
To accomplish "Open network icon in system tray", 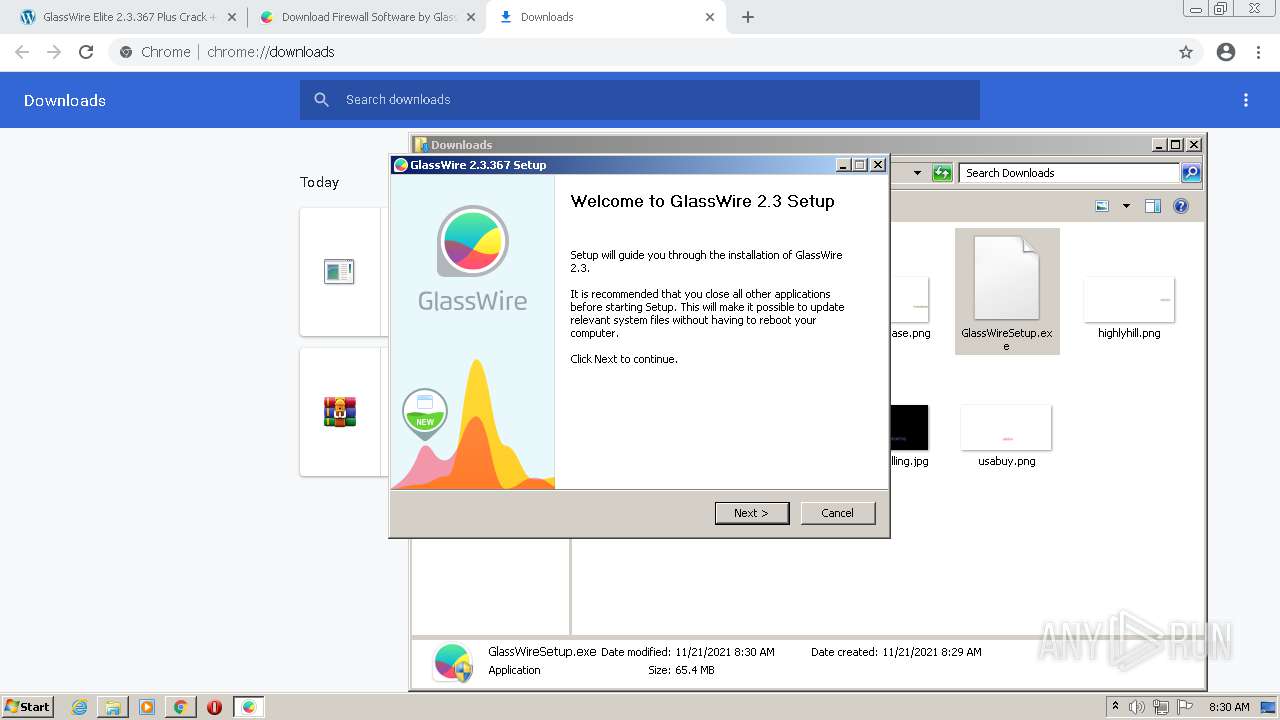I will (1161, 707).
